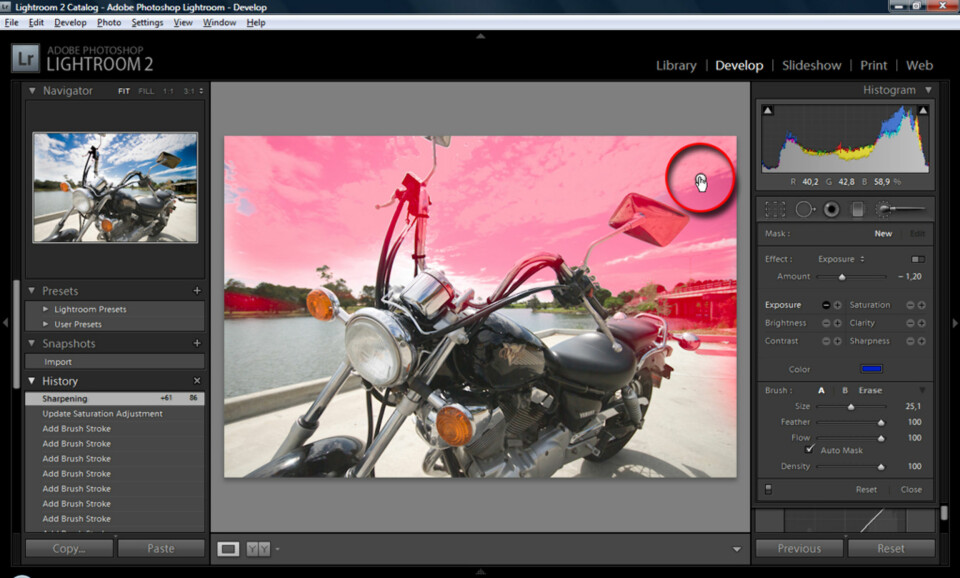Select the Graduated Filter tool
960x578 pixels.
coord(858,209)
